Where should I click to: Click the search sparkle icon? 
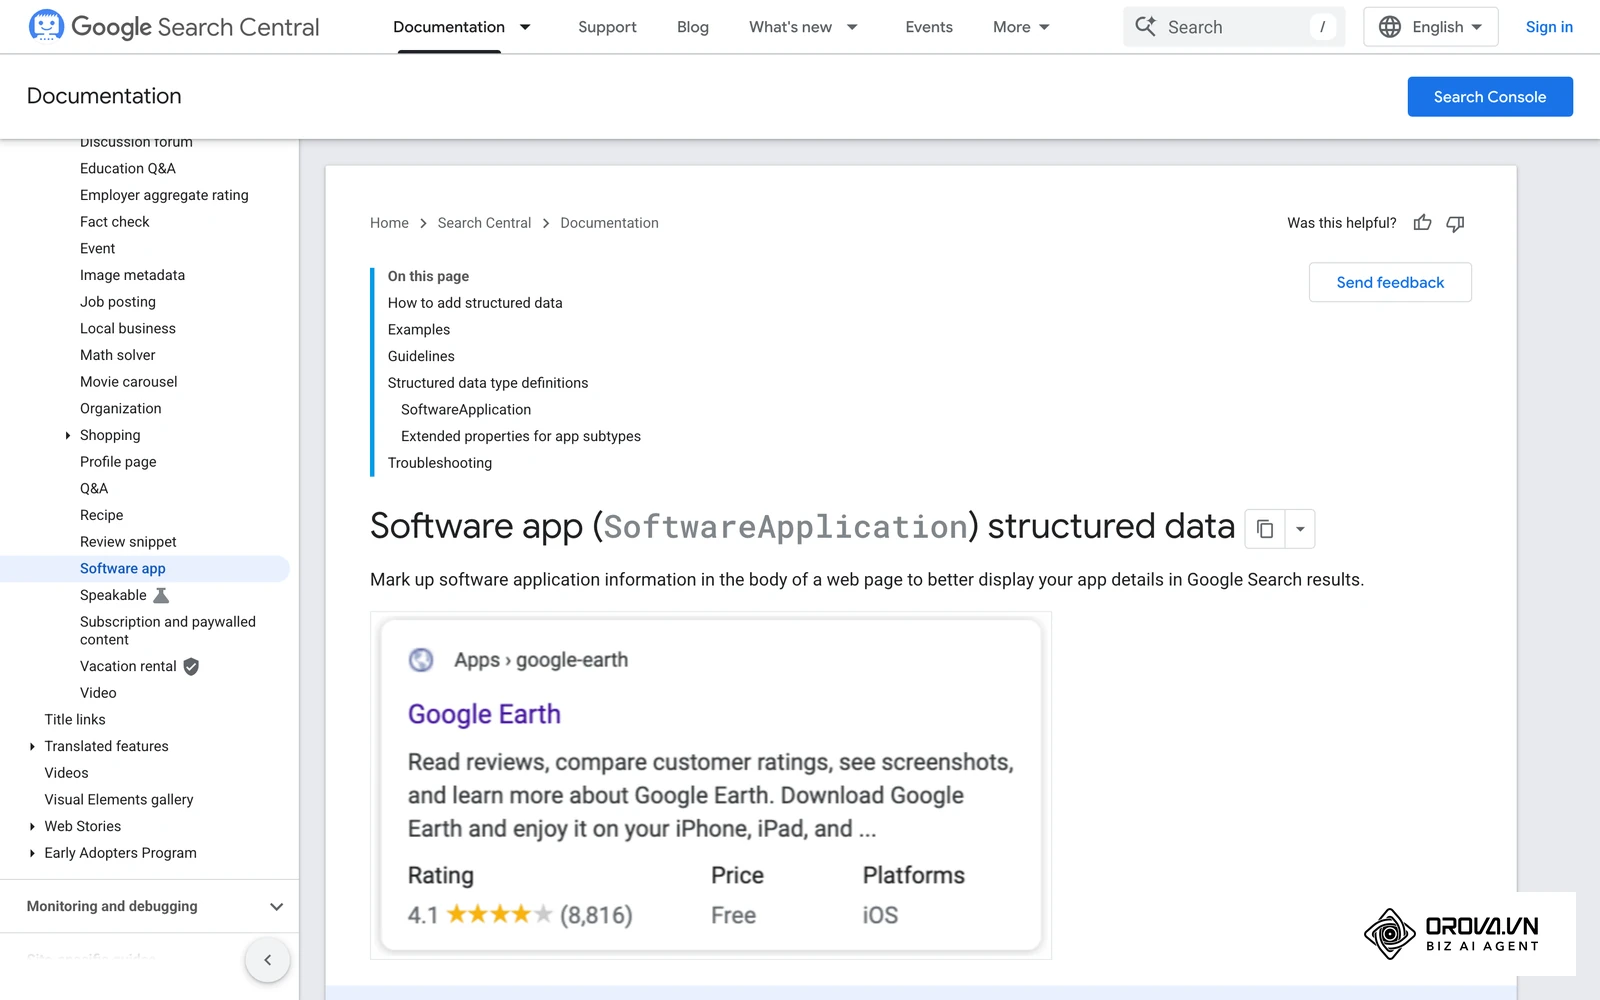point(1146,27)
